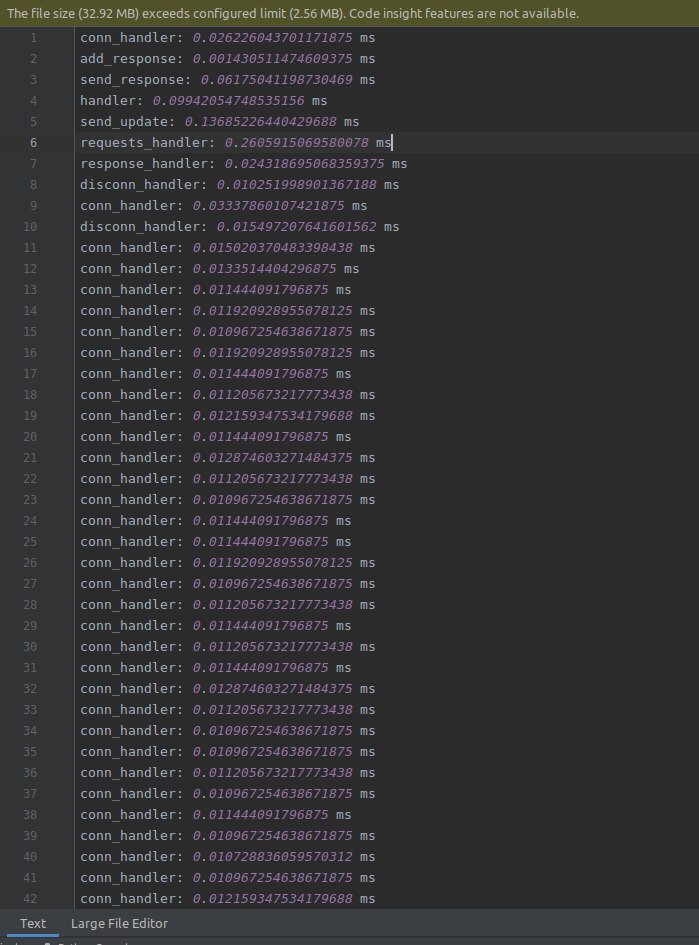Click conn_handler value 0.010728836059570312

point(272,856)
